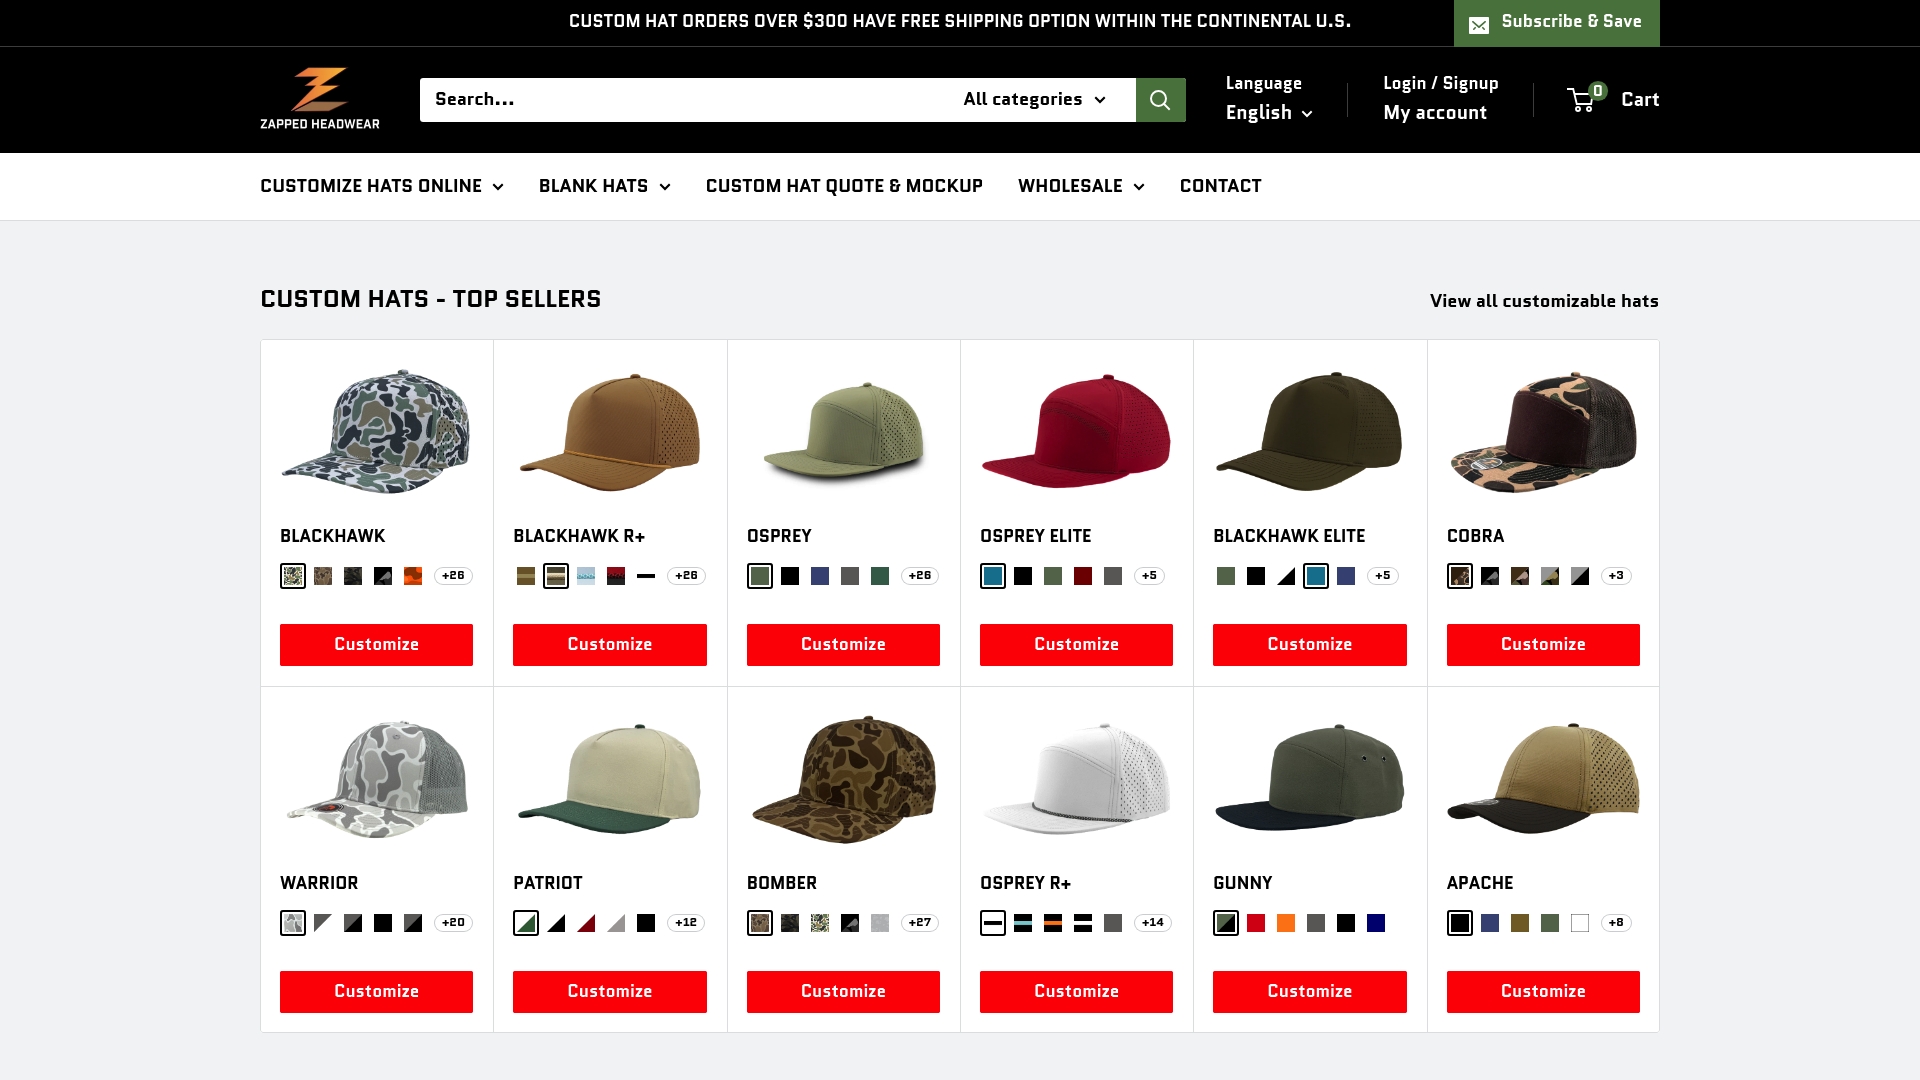Select the olive-brown swatch for Apache
This screenshot has width=1920, height=1080.
click(1520, 923)
